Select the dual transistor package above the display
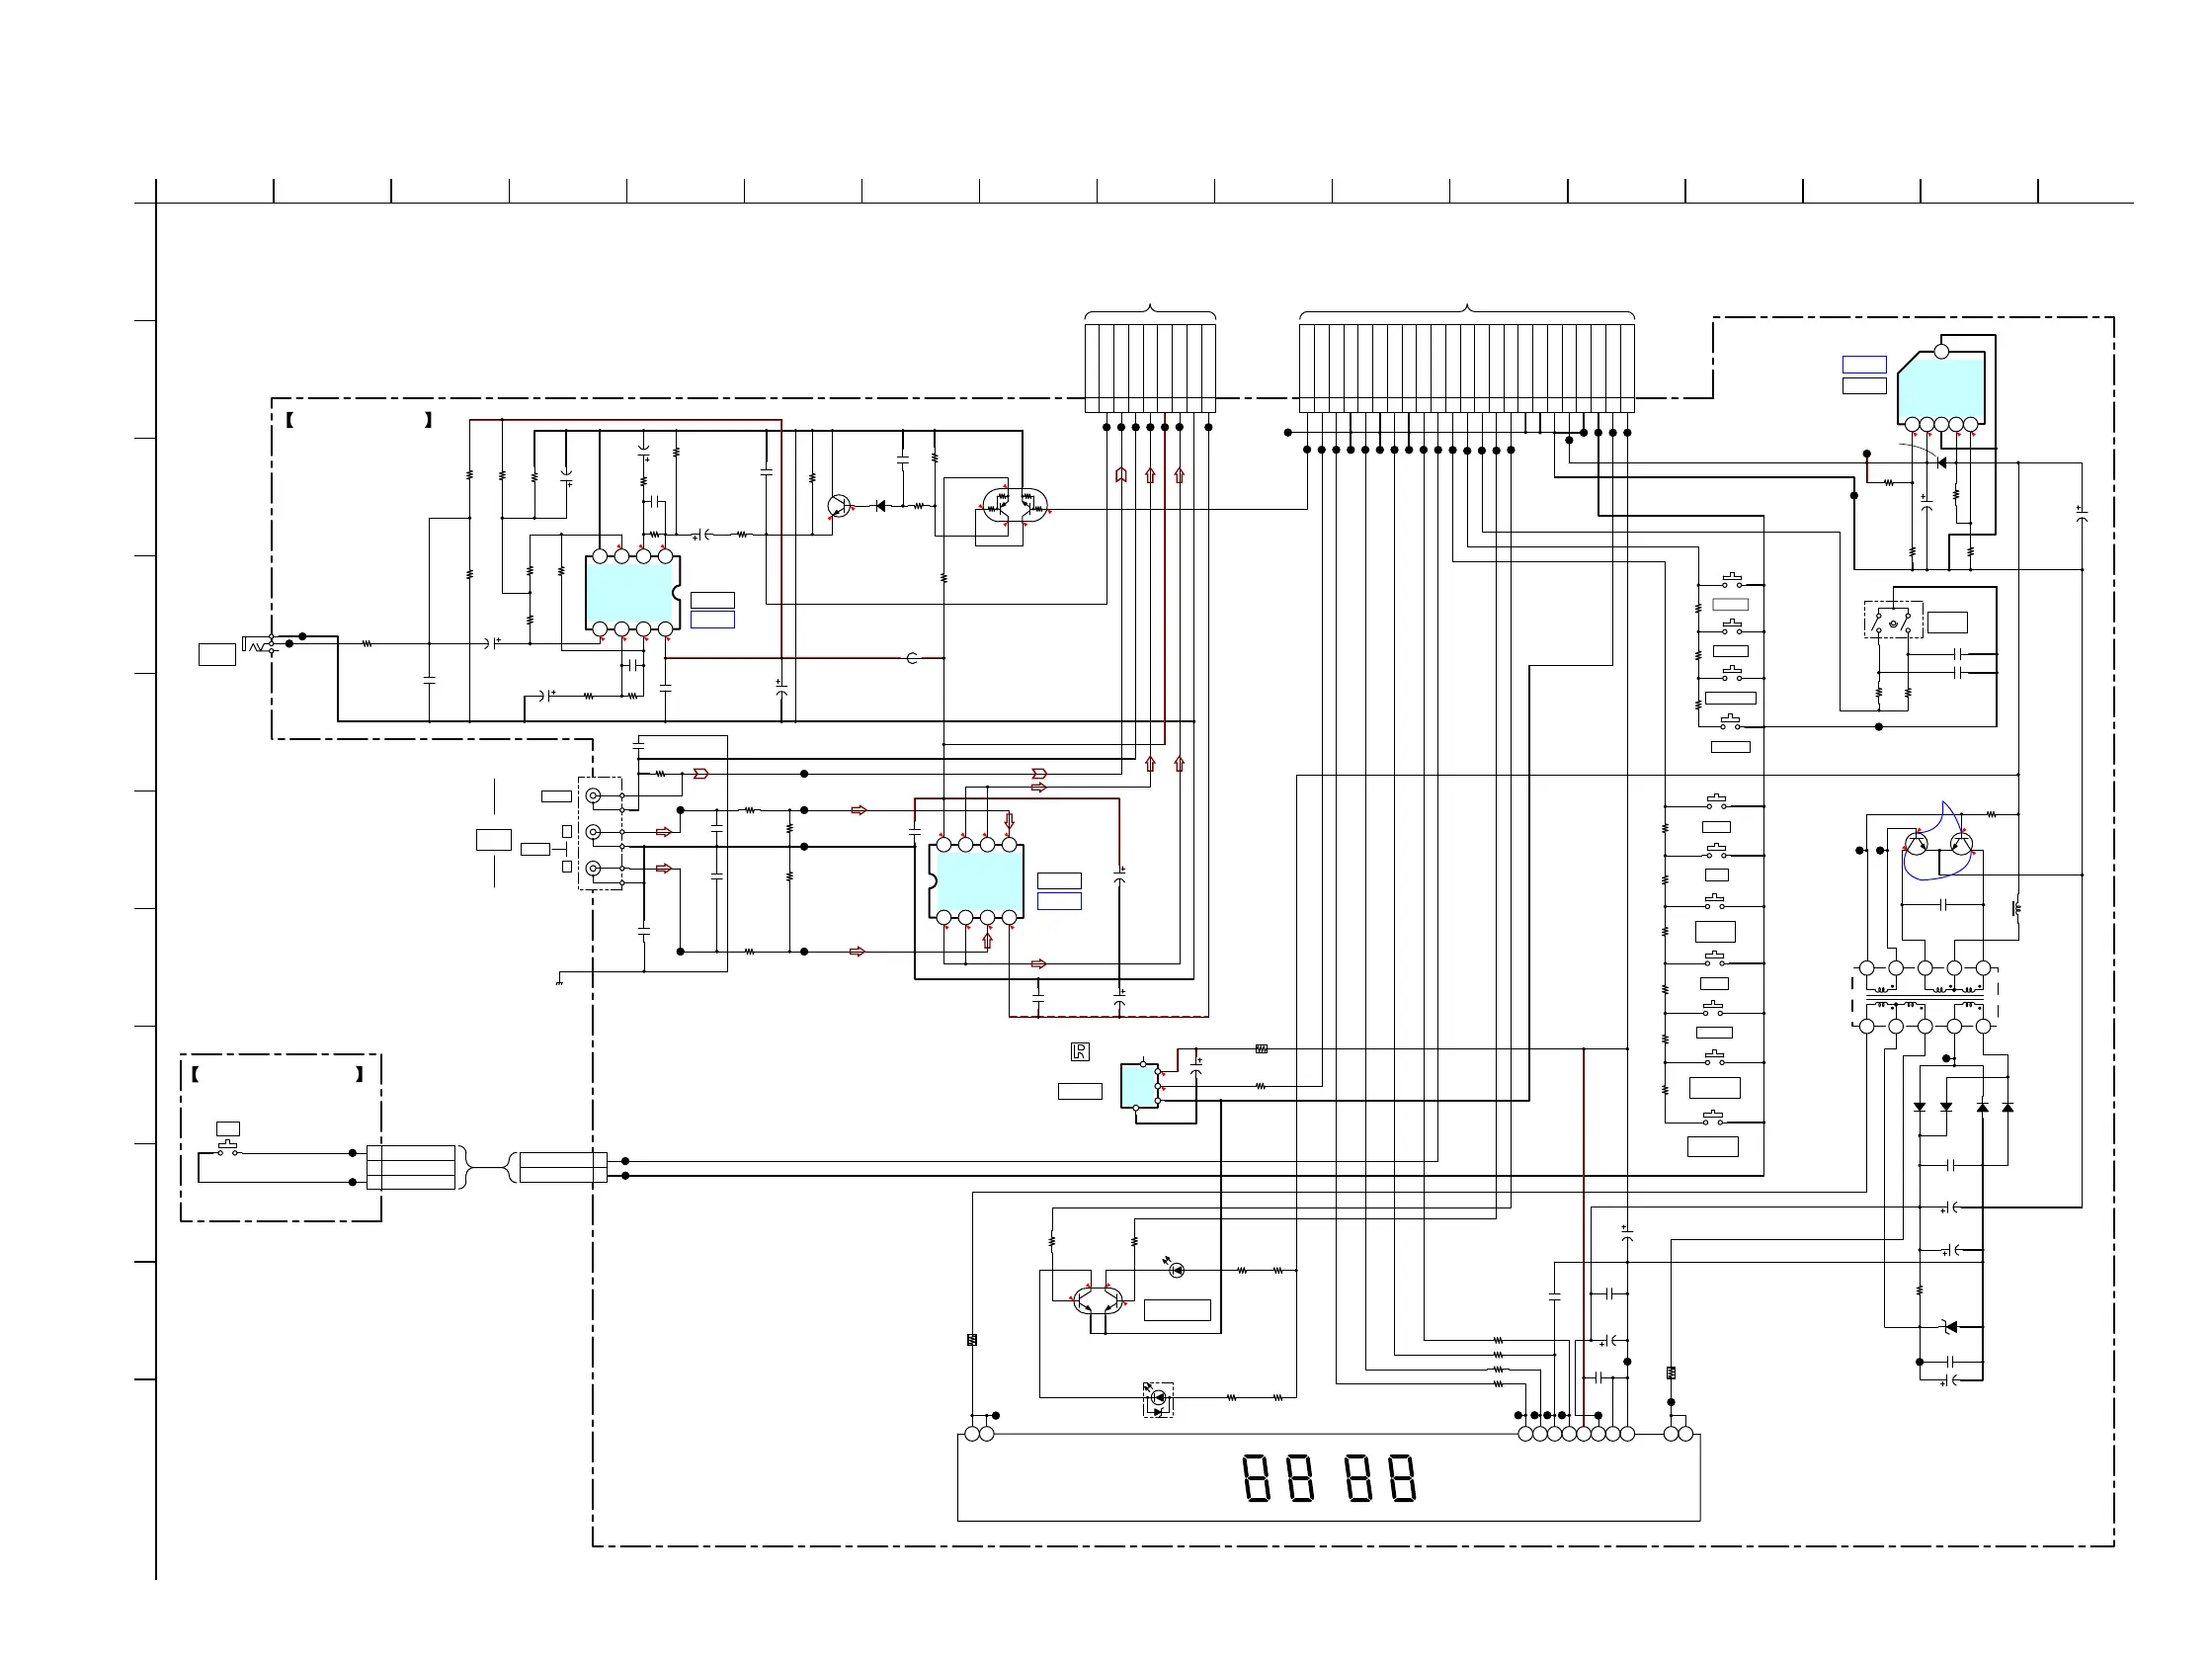The width and height of the screenshot is (2212, 1664). click(x=1098, y=1299)
